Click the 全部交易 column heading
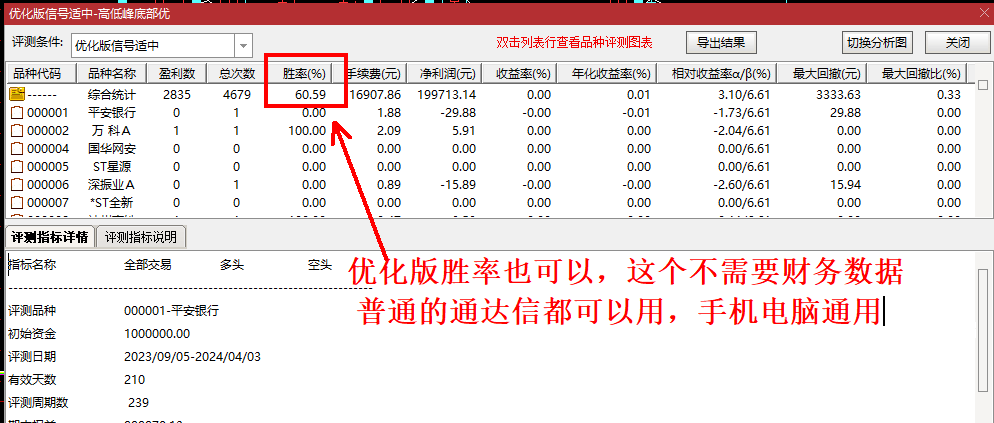This screenshot has height=423, width=994. tap(148, 266)
